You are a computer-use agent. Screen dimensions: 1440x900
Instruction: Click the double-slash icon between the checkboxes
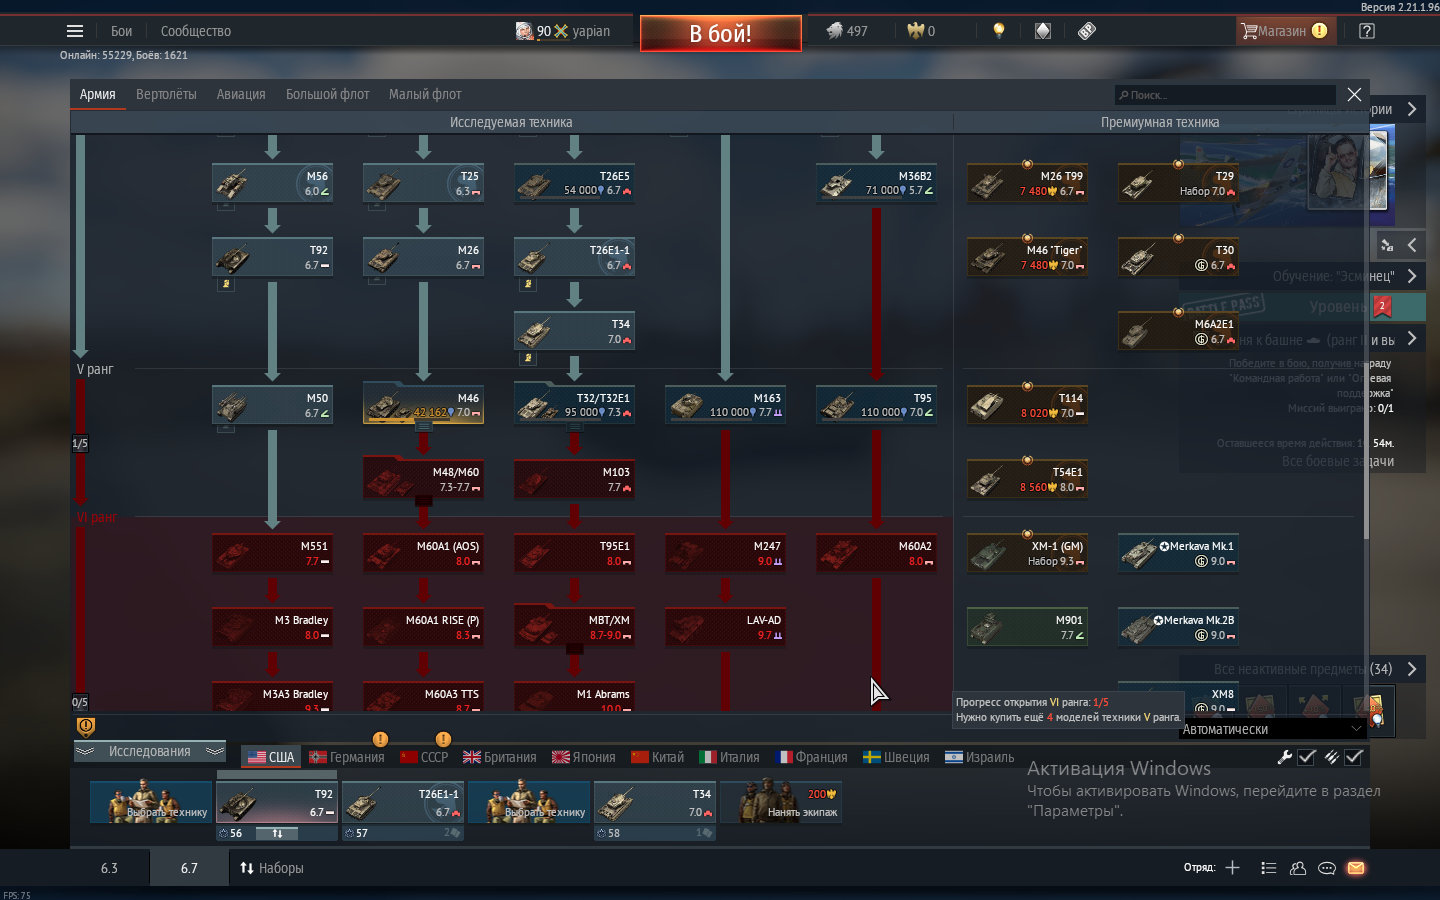pyautogui.click(x=1331, y=757)
